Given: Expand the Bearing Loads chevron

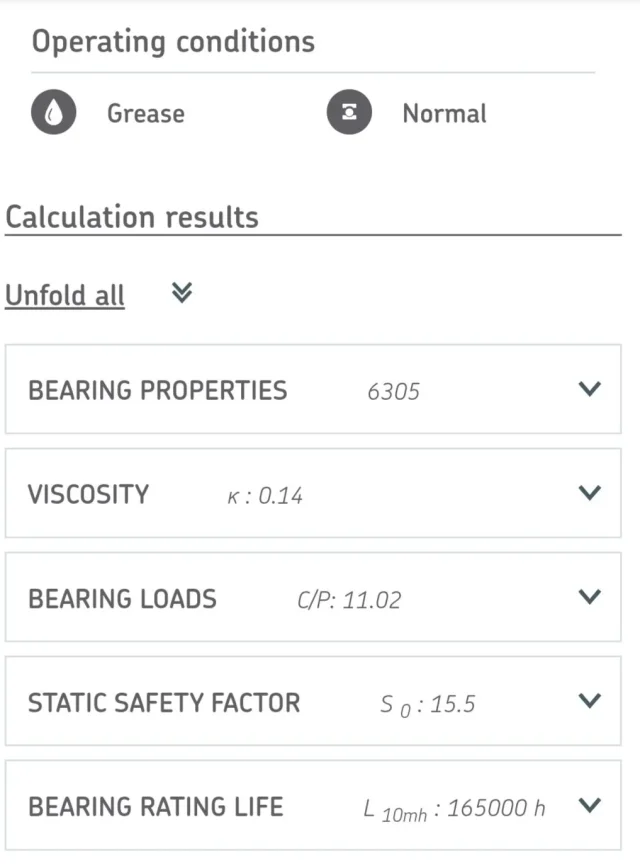Looking at the screenshot, I should [590, 597].
